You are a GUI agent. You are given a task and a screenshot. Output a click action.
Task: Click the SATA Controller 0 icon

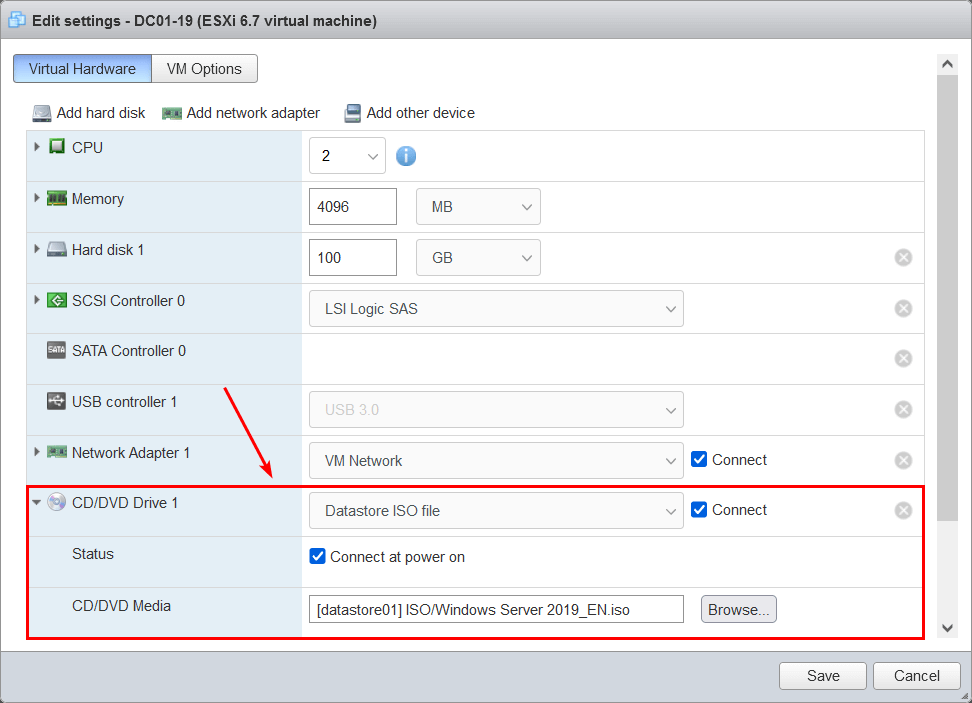pos(56,350)
